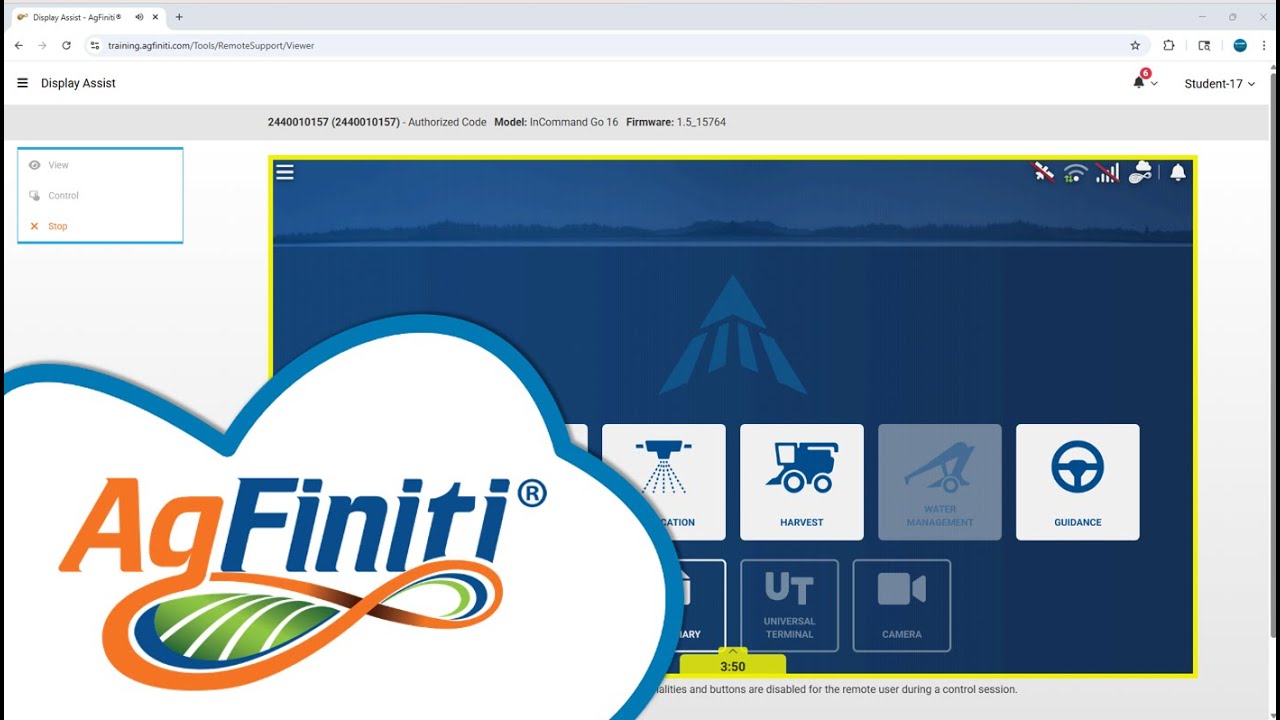
Task: Open the Student-17 account dropdown
Action: 1219,84
